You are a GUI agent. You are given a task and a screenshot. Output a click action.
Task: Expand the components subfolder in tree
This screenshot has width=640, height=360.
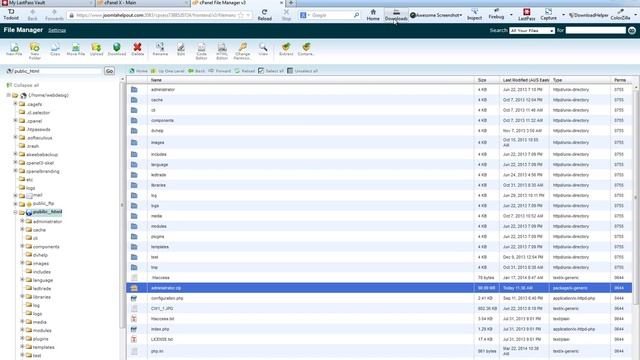pyautogui.click(x=22, y=246)
